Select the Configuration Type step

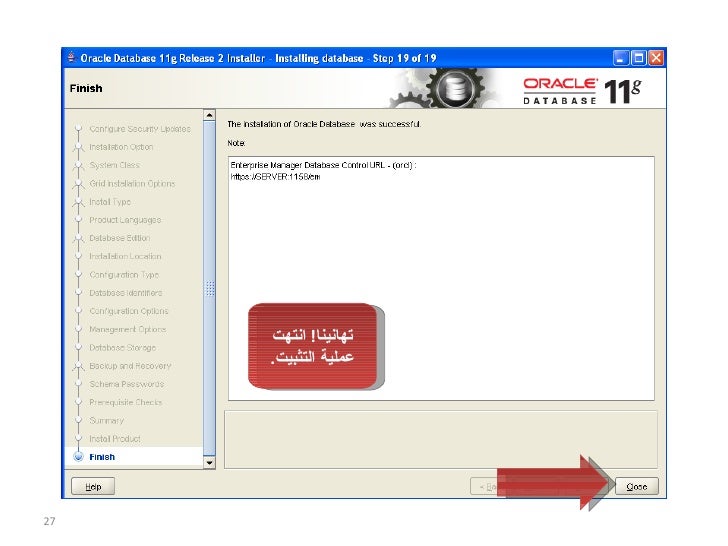pos(124,275)
